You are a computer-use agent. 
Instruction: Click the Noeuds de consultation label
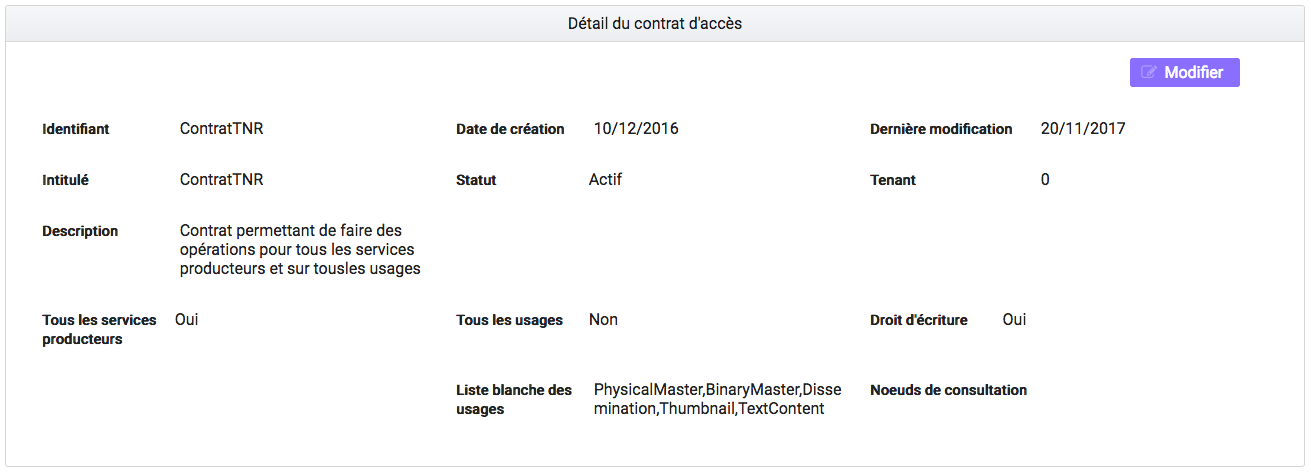pos(949,390)
